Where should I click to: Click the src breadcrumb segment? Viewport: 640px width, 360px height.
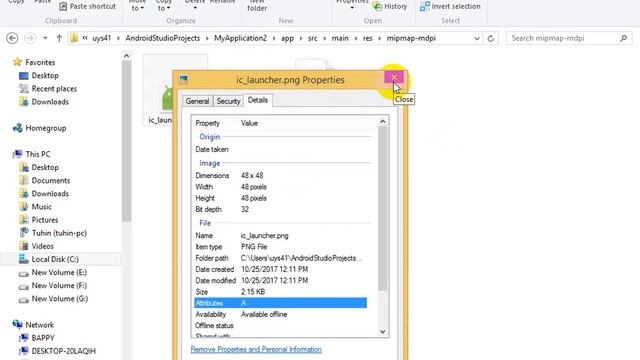click(x=313, y=38)
